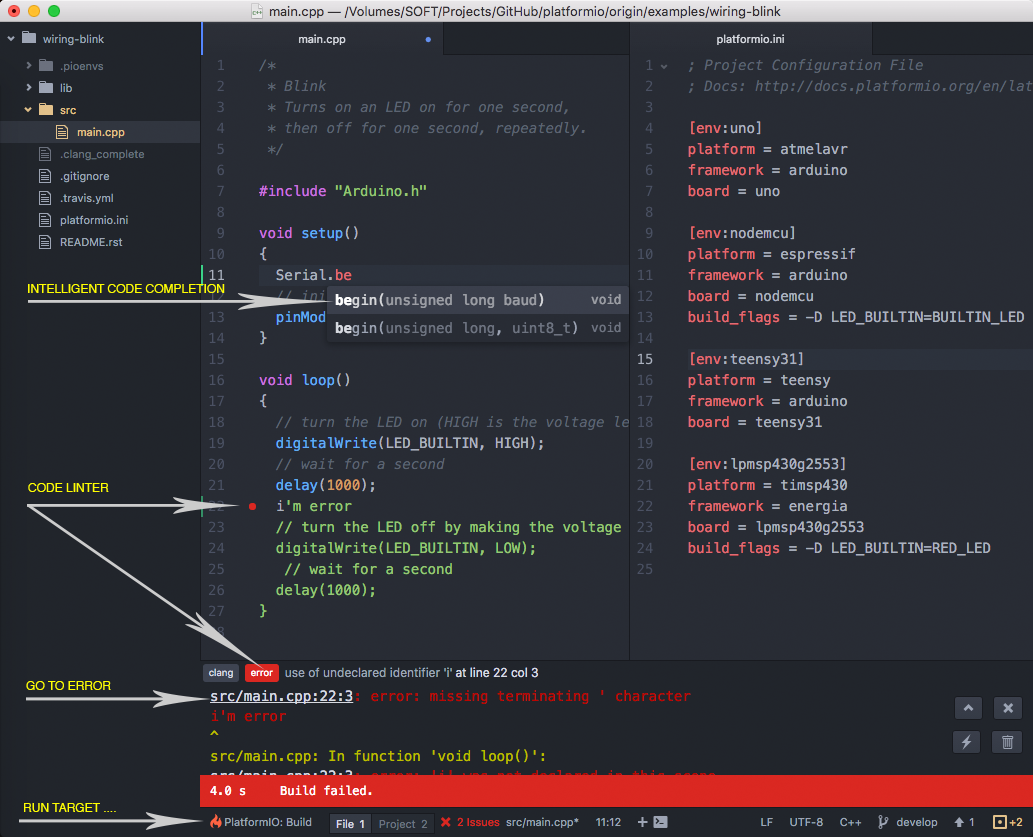Image resolution: width=1033 pixels, height=837 pixels.
Task: Click file proxy icon in title bar
Action: pos(257,11)
